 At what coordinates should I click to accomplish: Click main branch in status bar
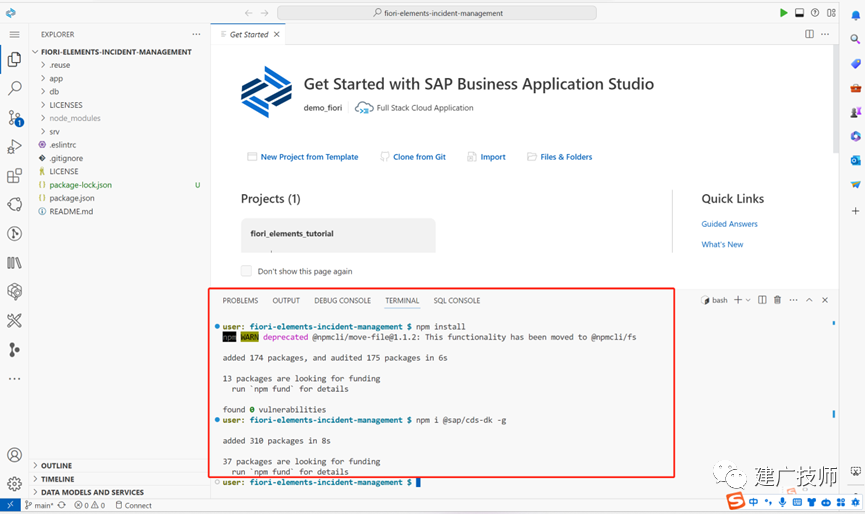tap(39, 505)
